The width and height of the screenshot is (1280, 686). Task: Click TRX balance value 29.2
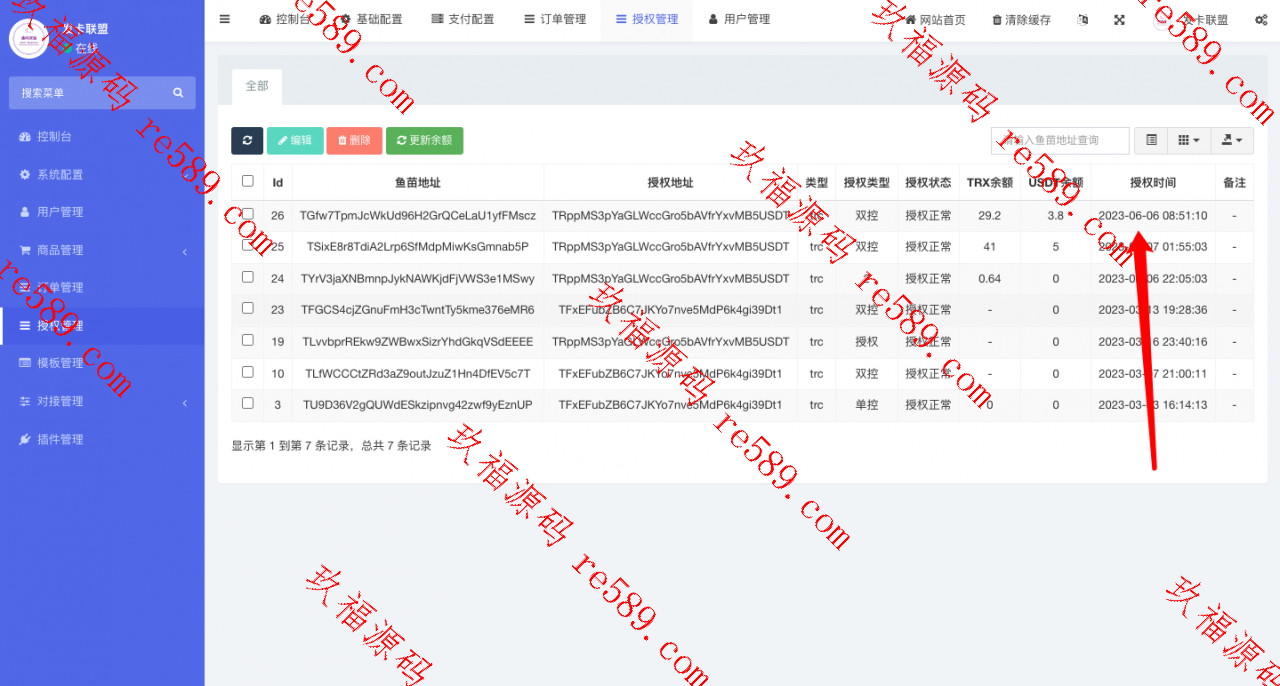tap(990, 215)
